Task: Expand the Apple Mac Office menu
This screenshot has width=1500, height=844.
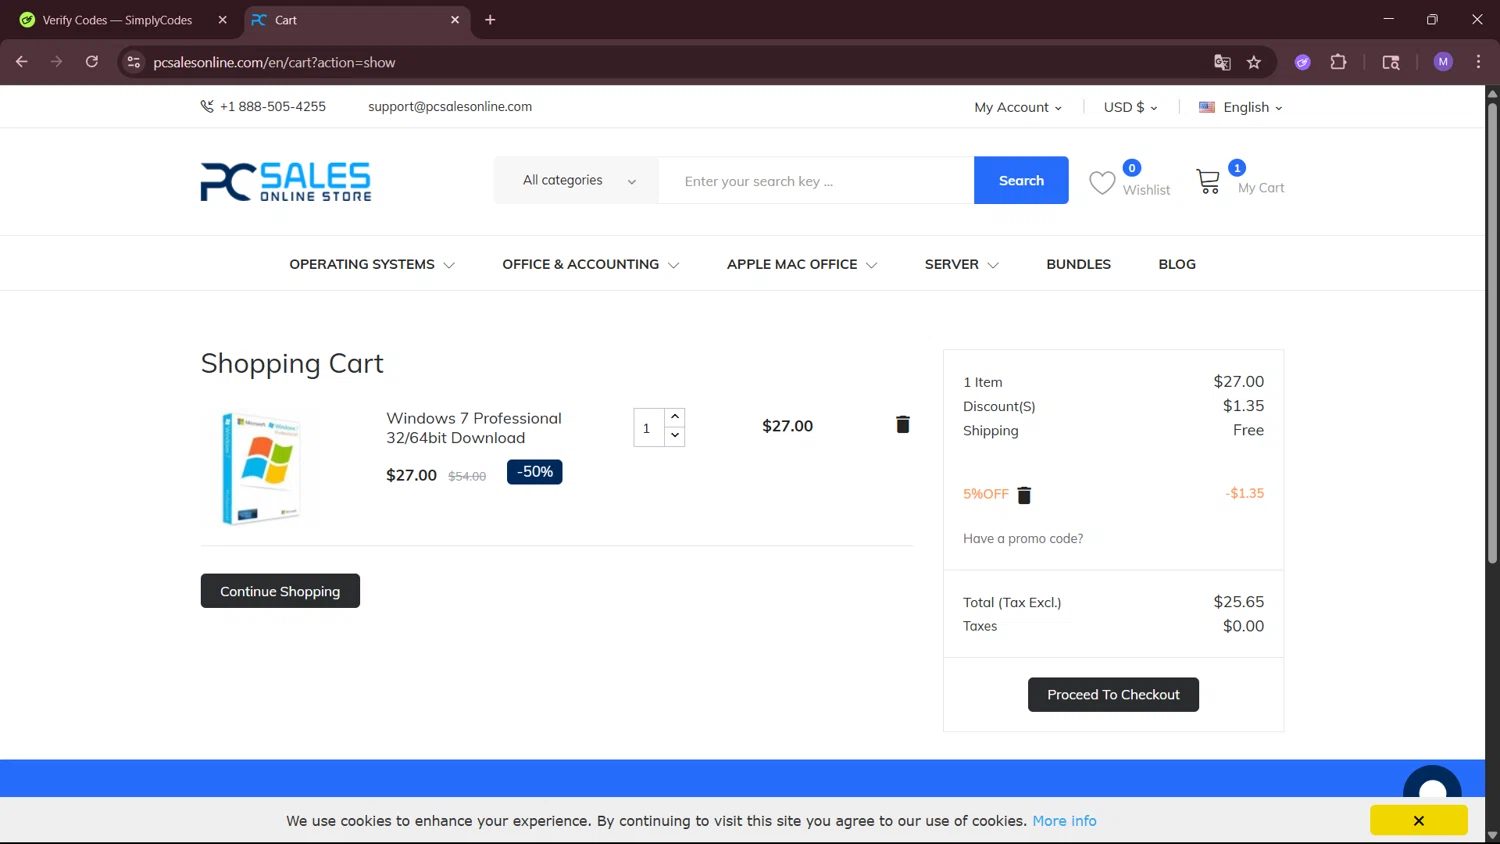Action: (802, 264)
